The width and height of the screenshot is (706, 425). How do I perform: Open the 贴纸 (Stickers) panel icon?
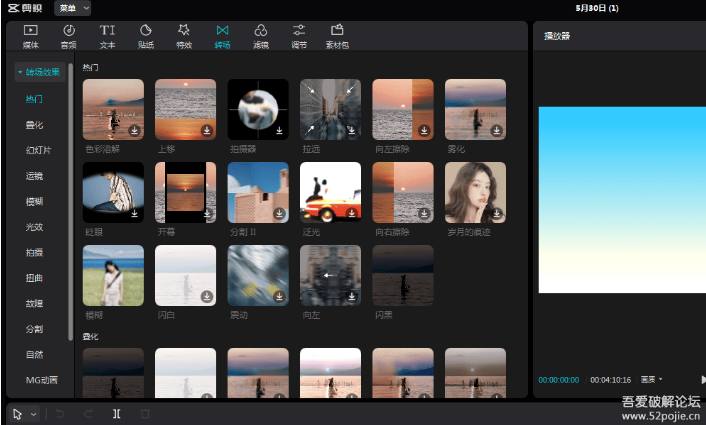(x=145, y=31)
